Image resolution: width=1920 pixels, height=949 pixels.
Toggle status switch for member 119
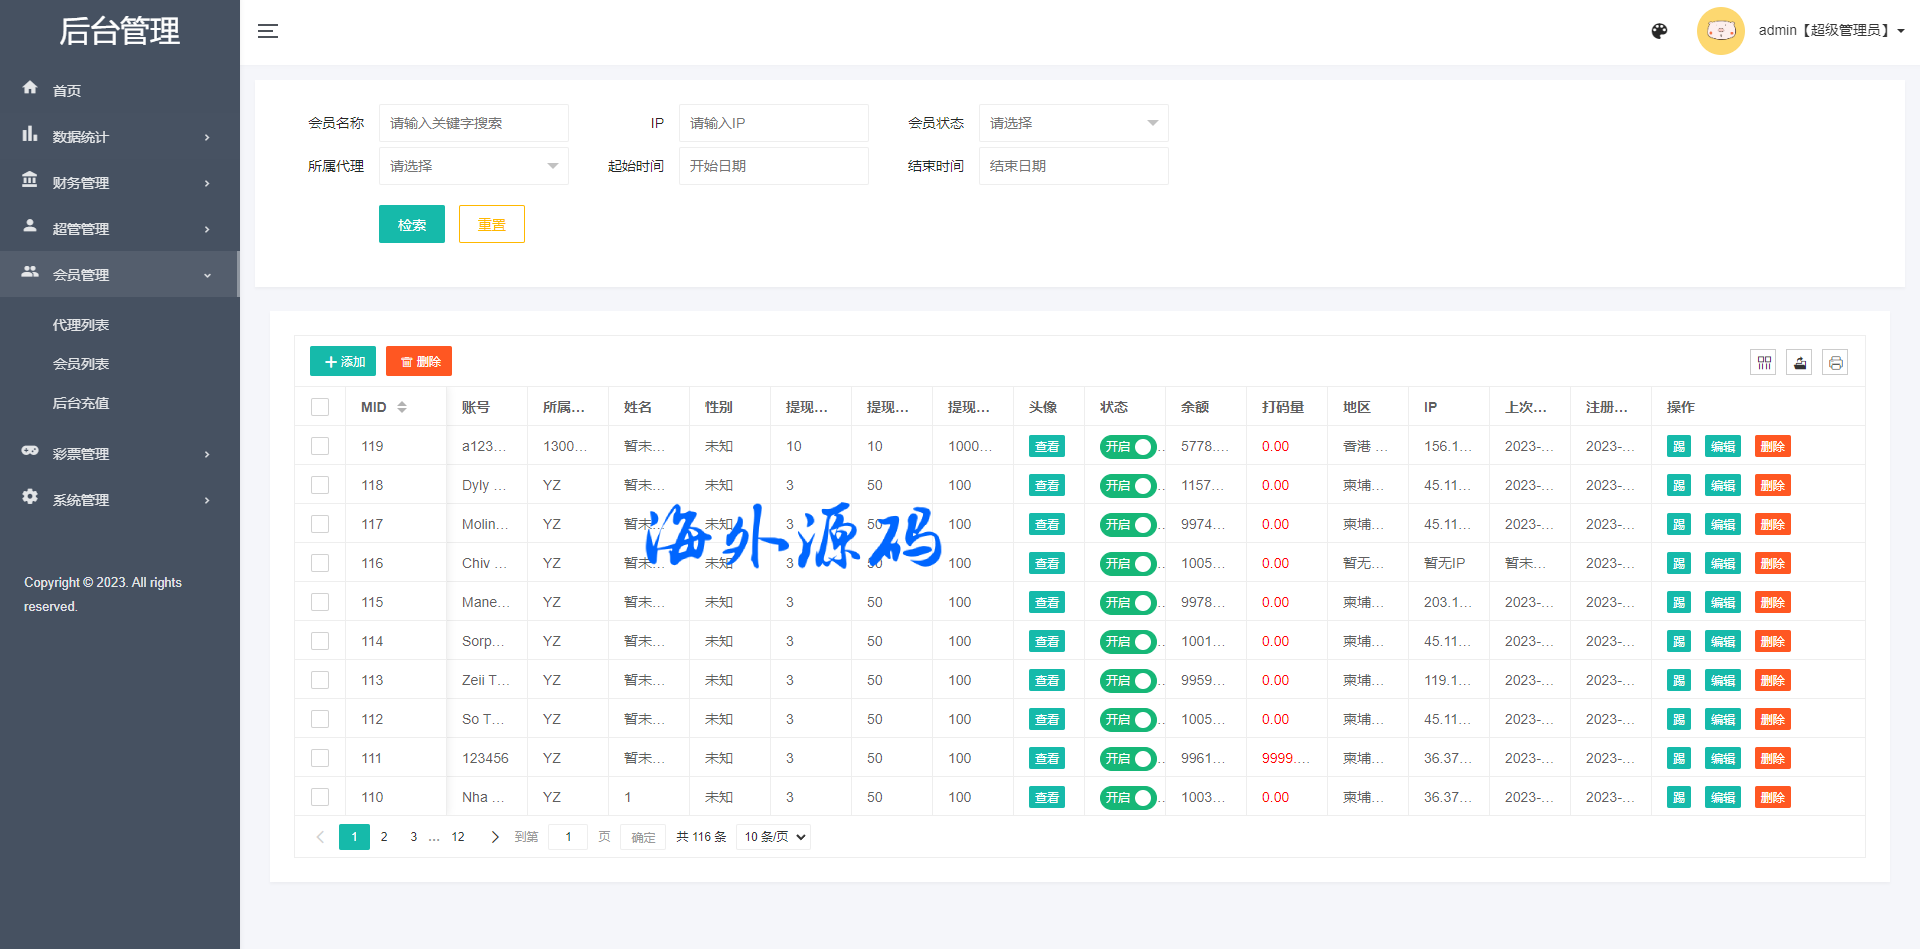point(1127,447)
